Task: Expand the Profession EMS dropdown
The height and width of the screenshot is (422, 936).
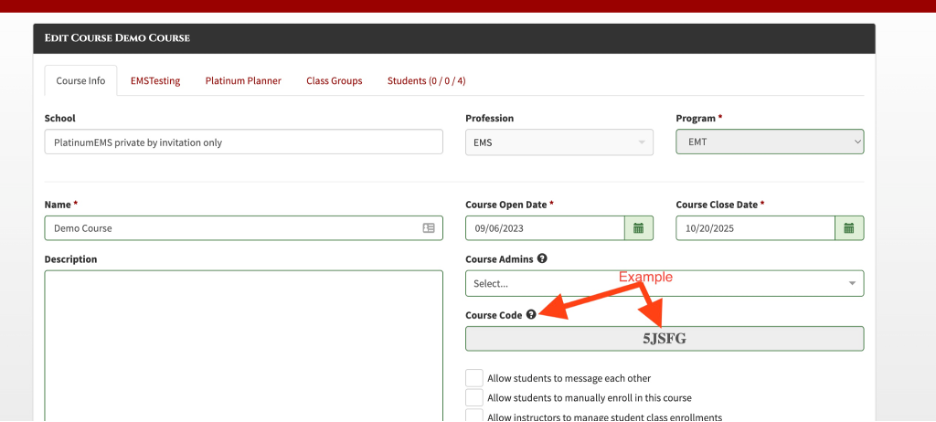Action: (x=559, y=142)
